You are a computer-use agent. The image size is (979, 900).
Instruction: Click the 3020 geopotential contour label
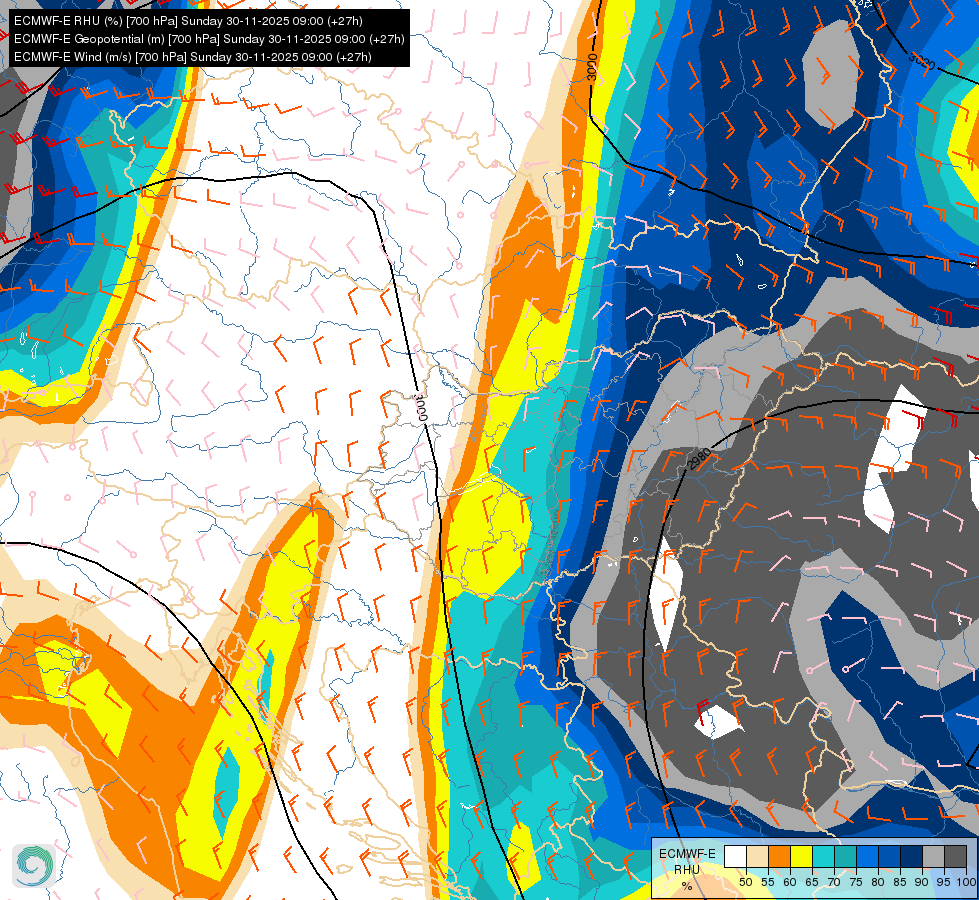point(922,61)
